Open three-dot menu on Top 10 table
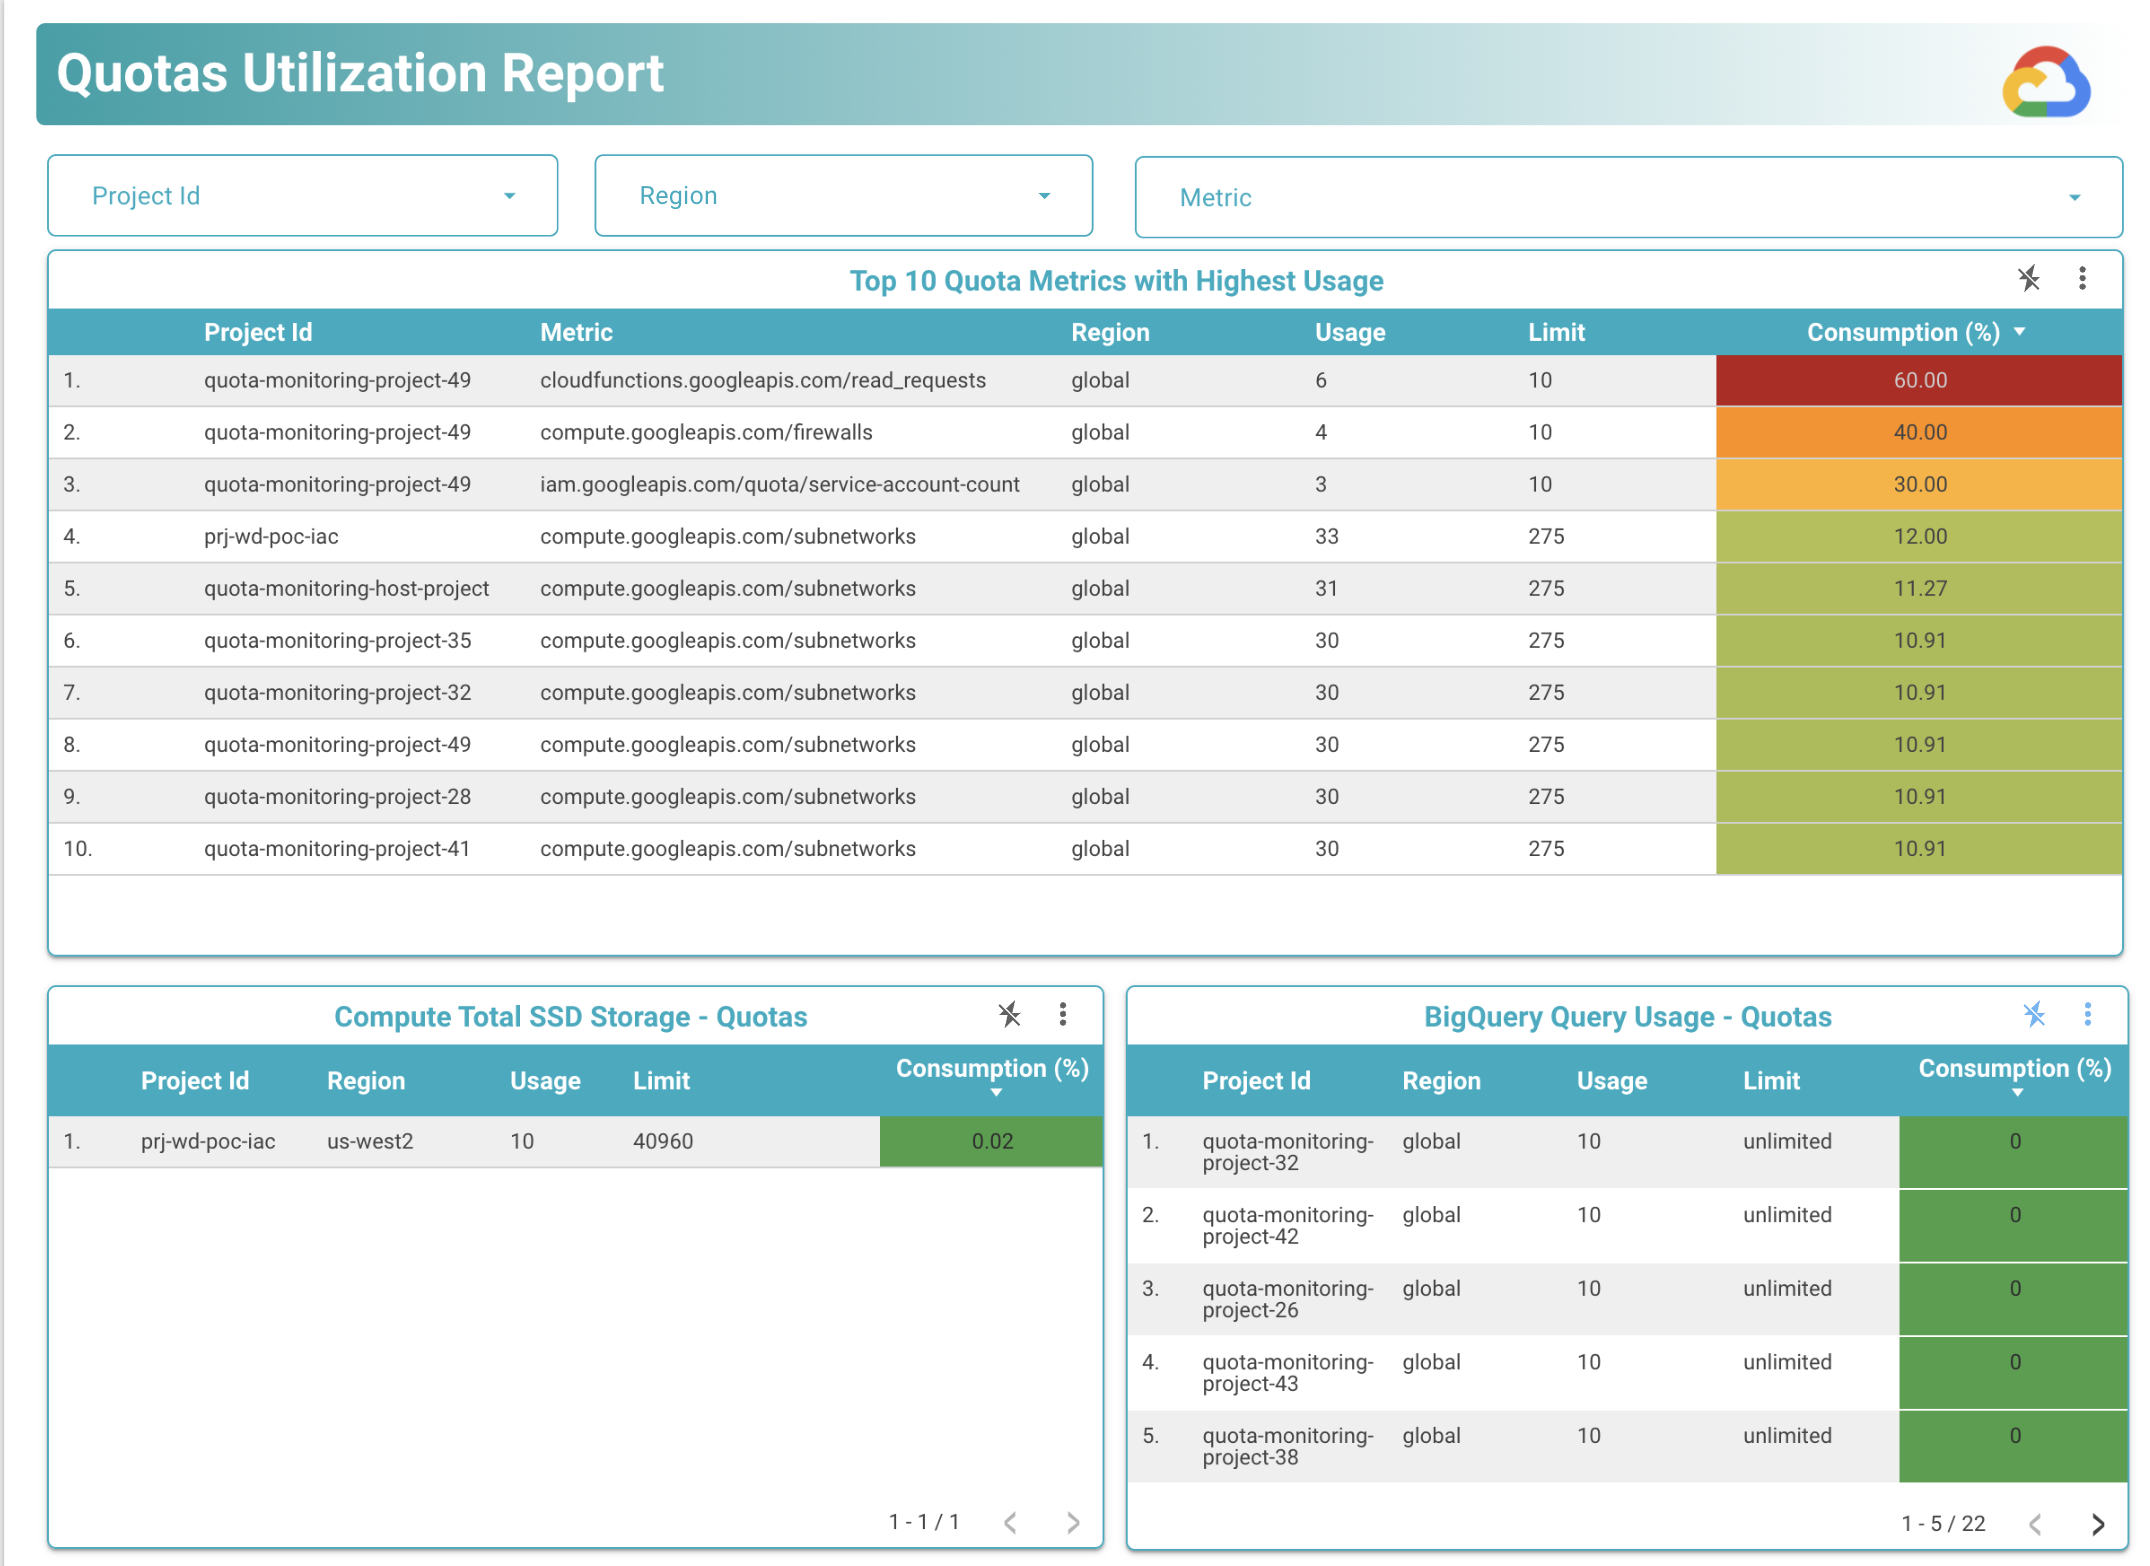 pyautogui.click(x=2082, y=278)
